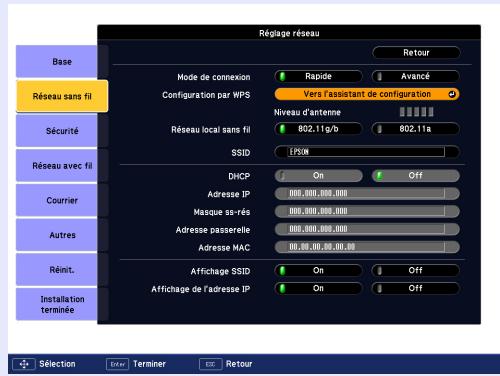Select 802.11a wireless mode
This screenshot has width=500, height=376.
pyautogui.click(x=416, y=129)
